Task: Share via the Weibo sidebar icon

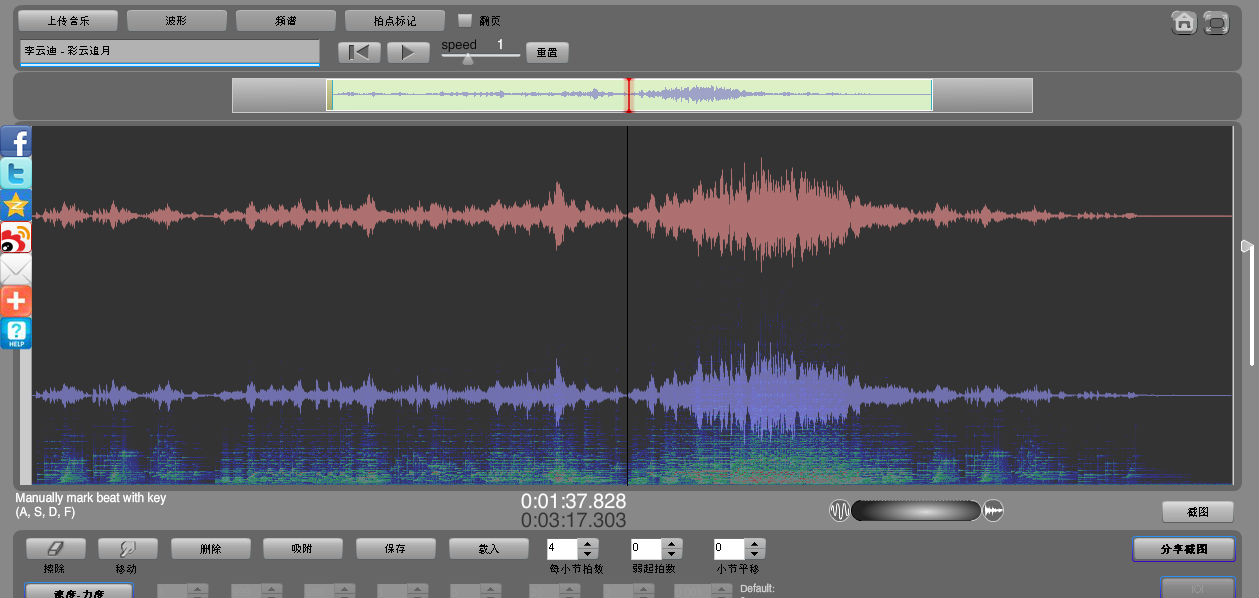Action: (x=16, y=238)
